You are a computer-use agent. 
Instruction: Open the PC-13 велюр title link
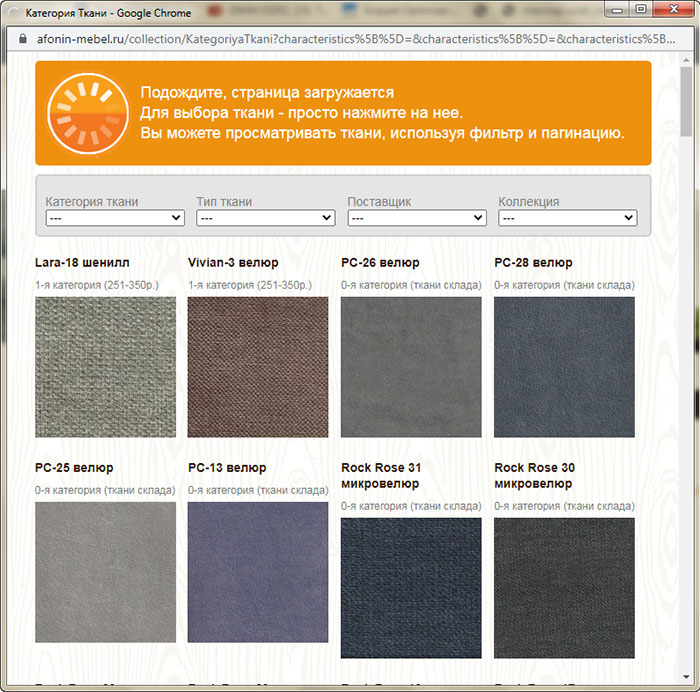coord(227,468)
